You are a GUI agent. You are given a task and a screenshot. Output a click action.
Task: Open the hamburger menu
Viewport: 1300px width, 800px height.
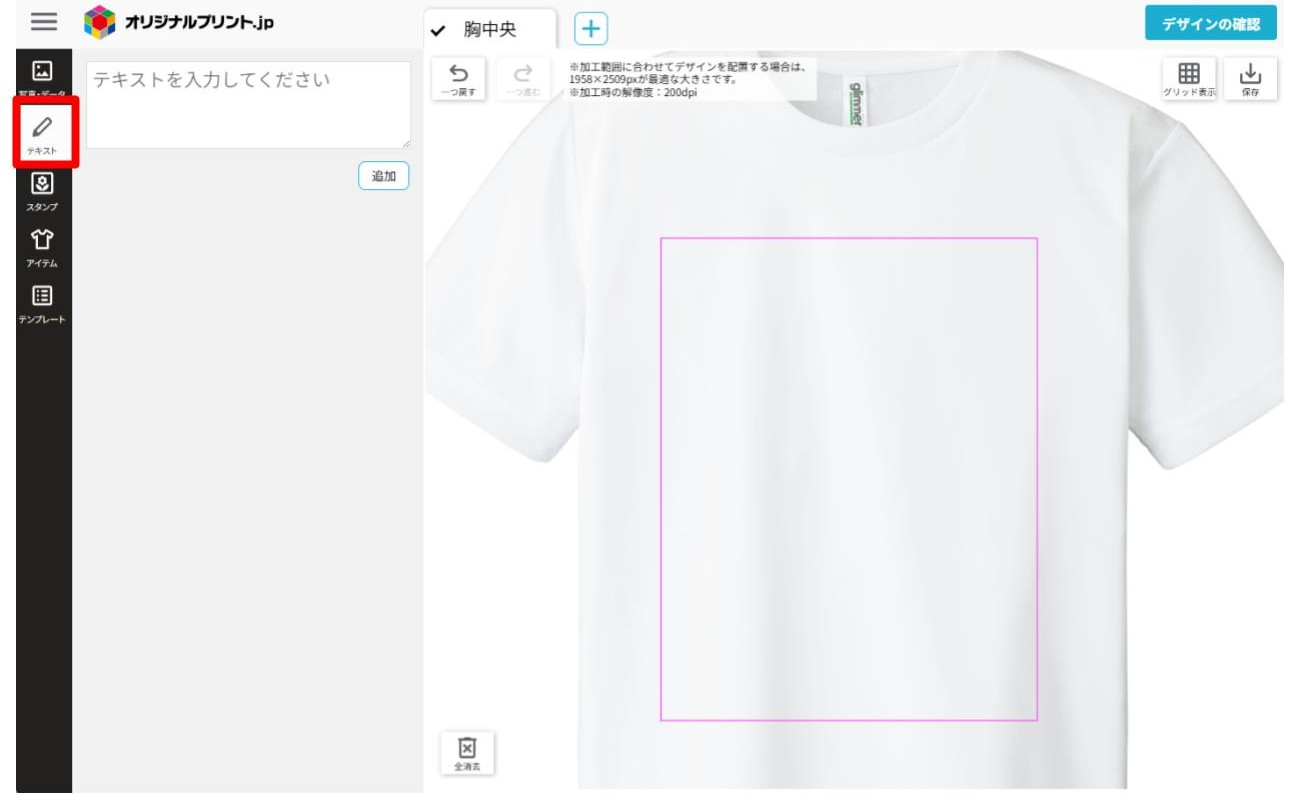click(44, 22)
